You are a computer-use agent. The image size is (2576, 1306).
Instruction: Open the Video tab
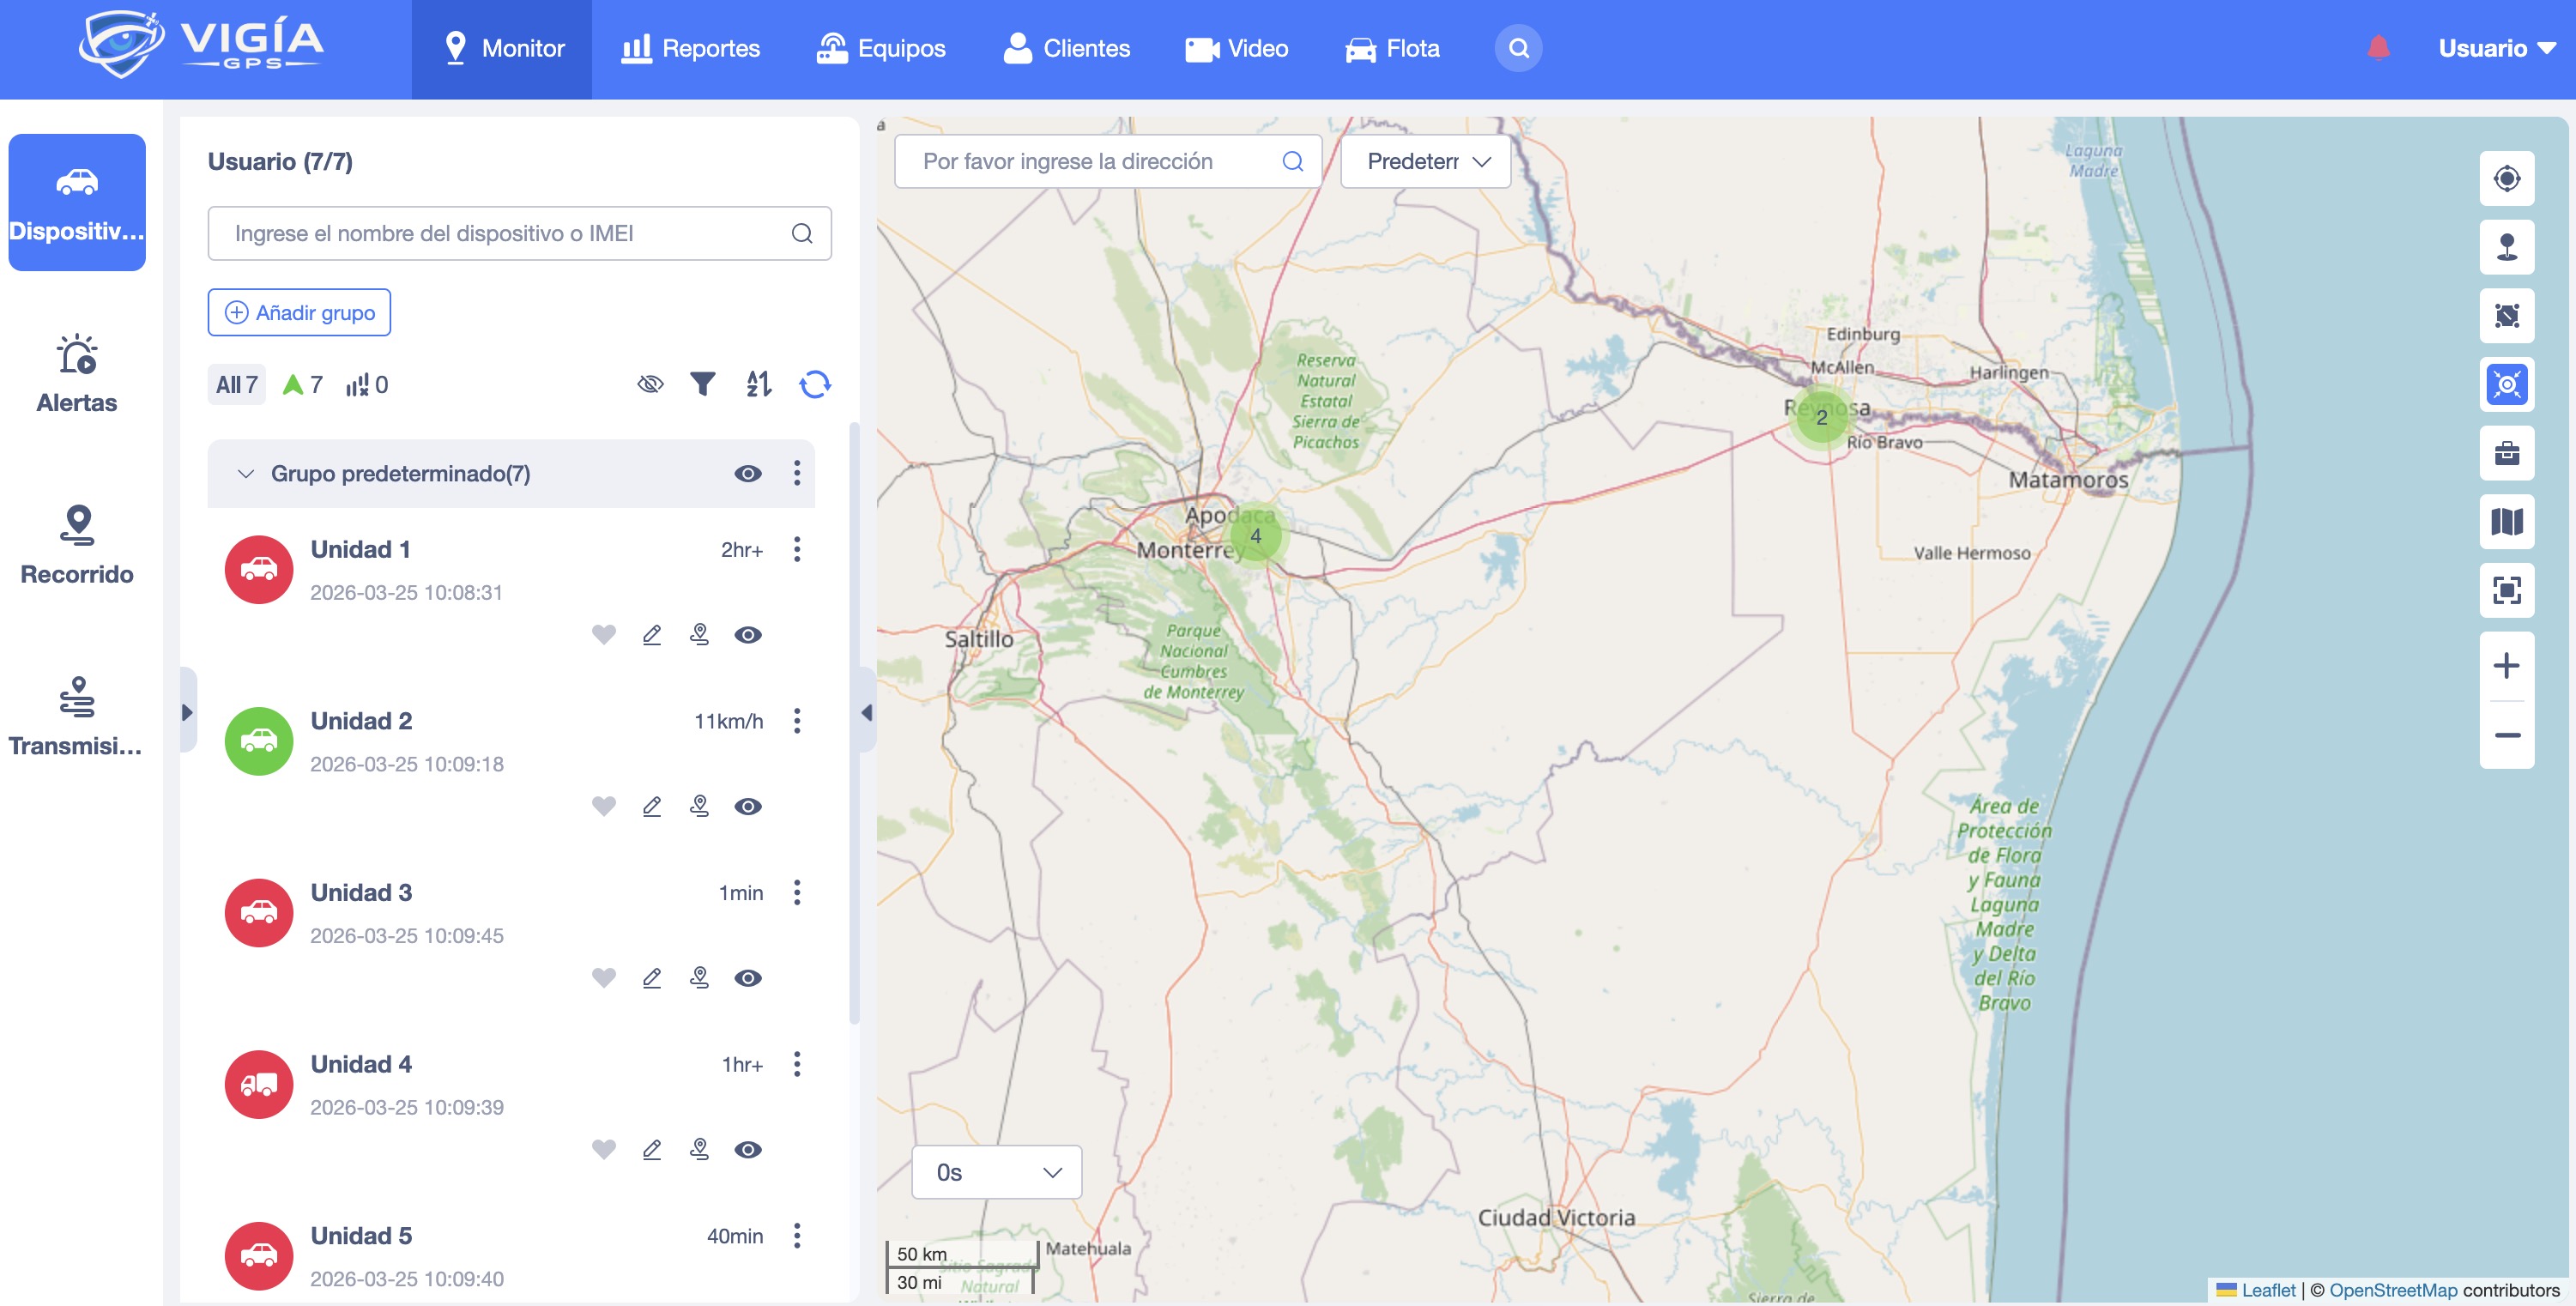click(1236, 48)
